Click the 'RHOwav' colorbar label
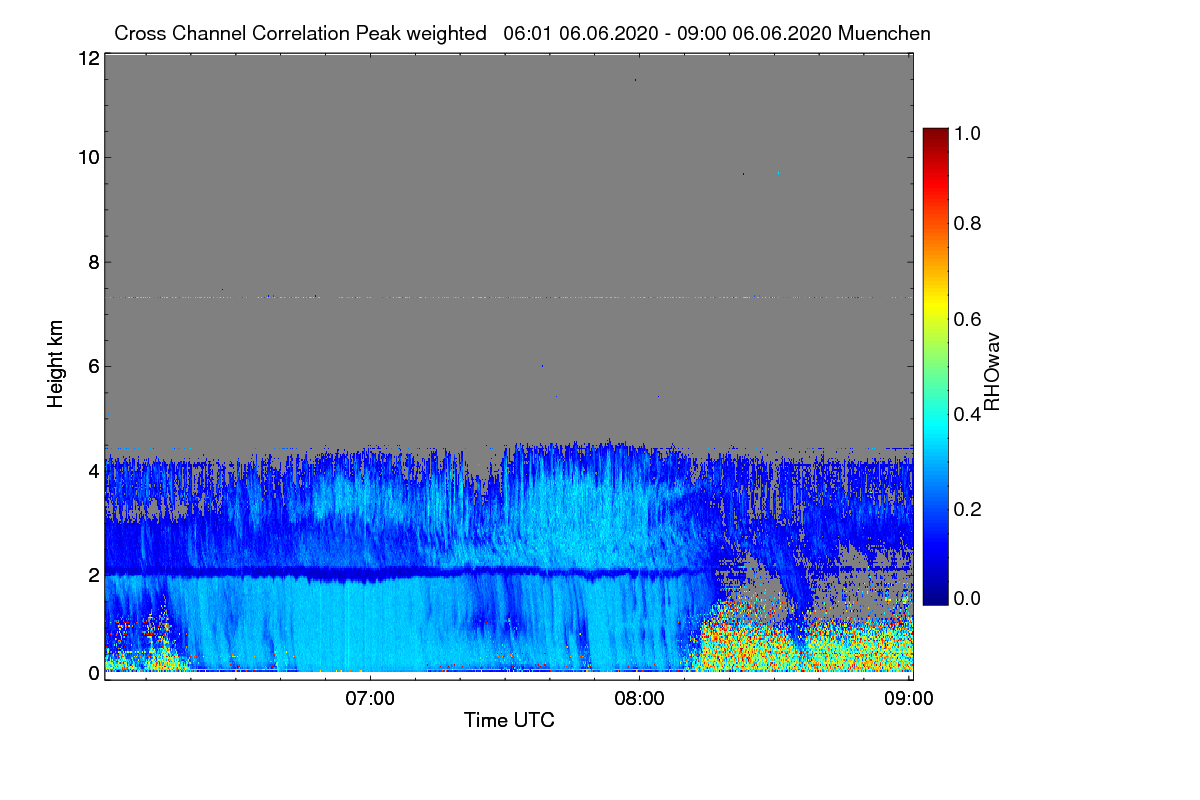Viewport: 1200px width, 800px height. point(992,372)
